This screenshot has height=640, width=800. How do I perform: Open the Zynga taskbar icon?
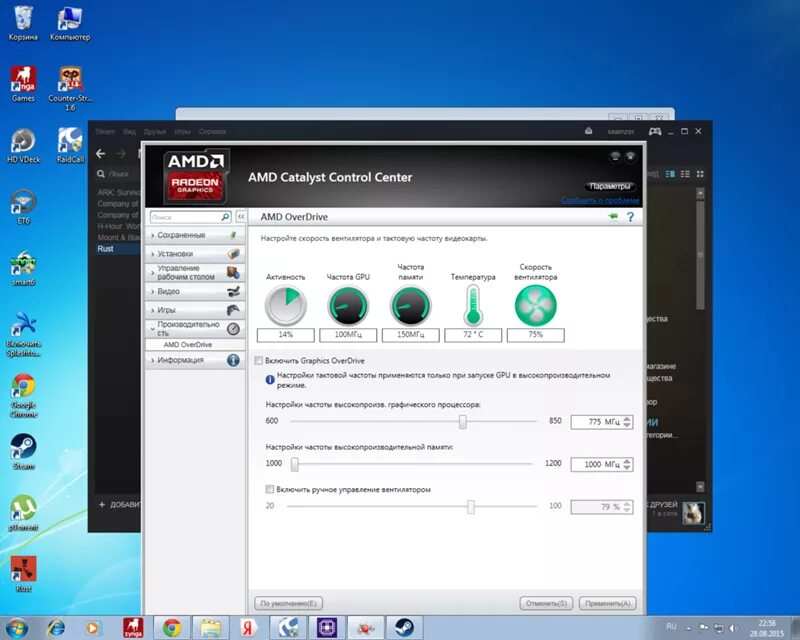[x=133, y=627]
